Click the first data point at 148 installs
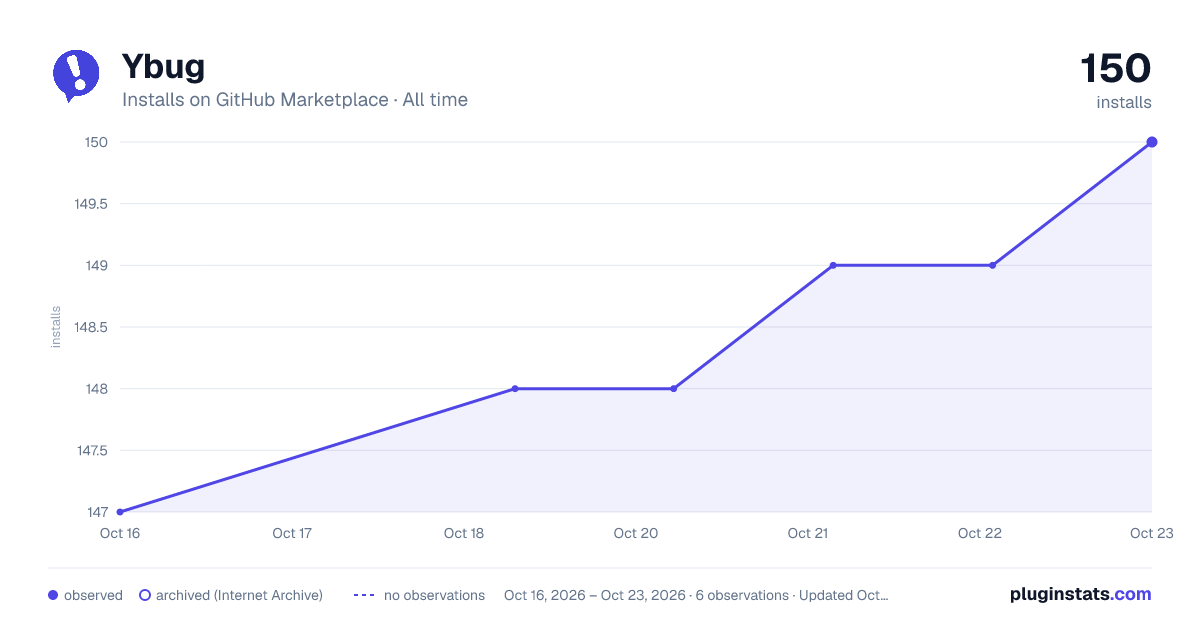Screen dimensions: 1200x630 [x=515, y=389]
